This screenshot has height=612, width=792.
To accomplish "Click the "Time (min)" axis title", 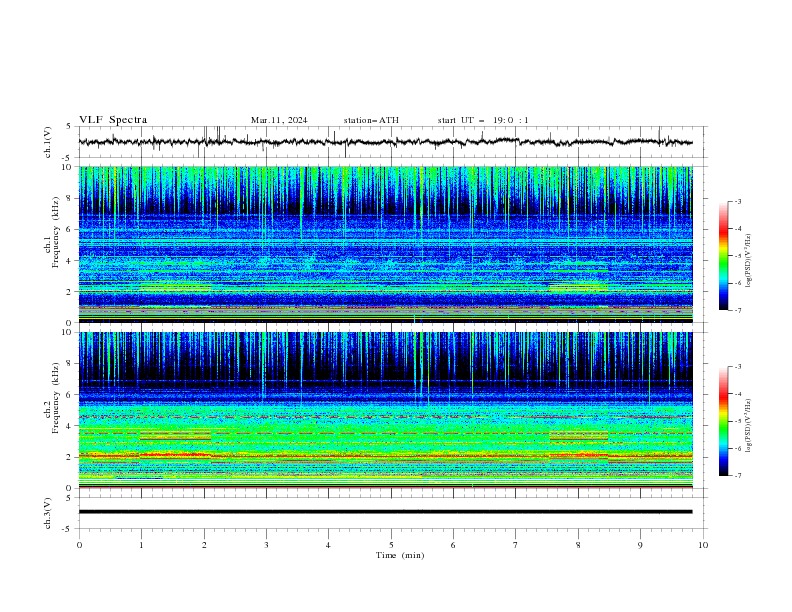I will tap(400, 555).
